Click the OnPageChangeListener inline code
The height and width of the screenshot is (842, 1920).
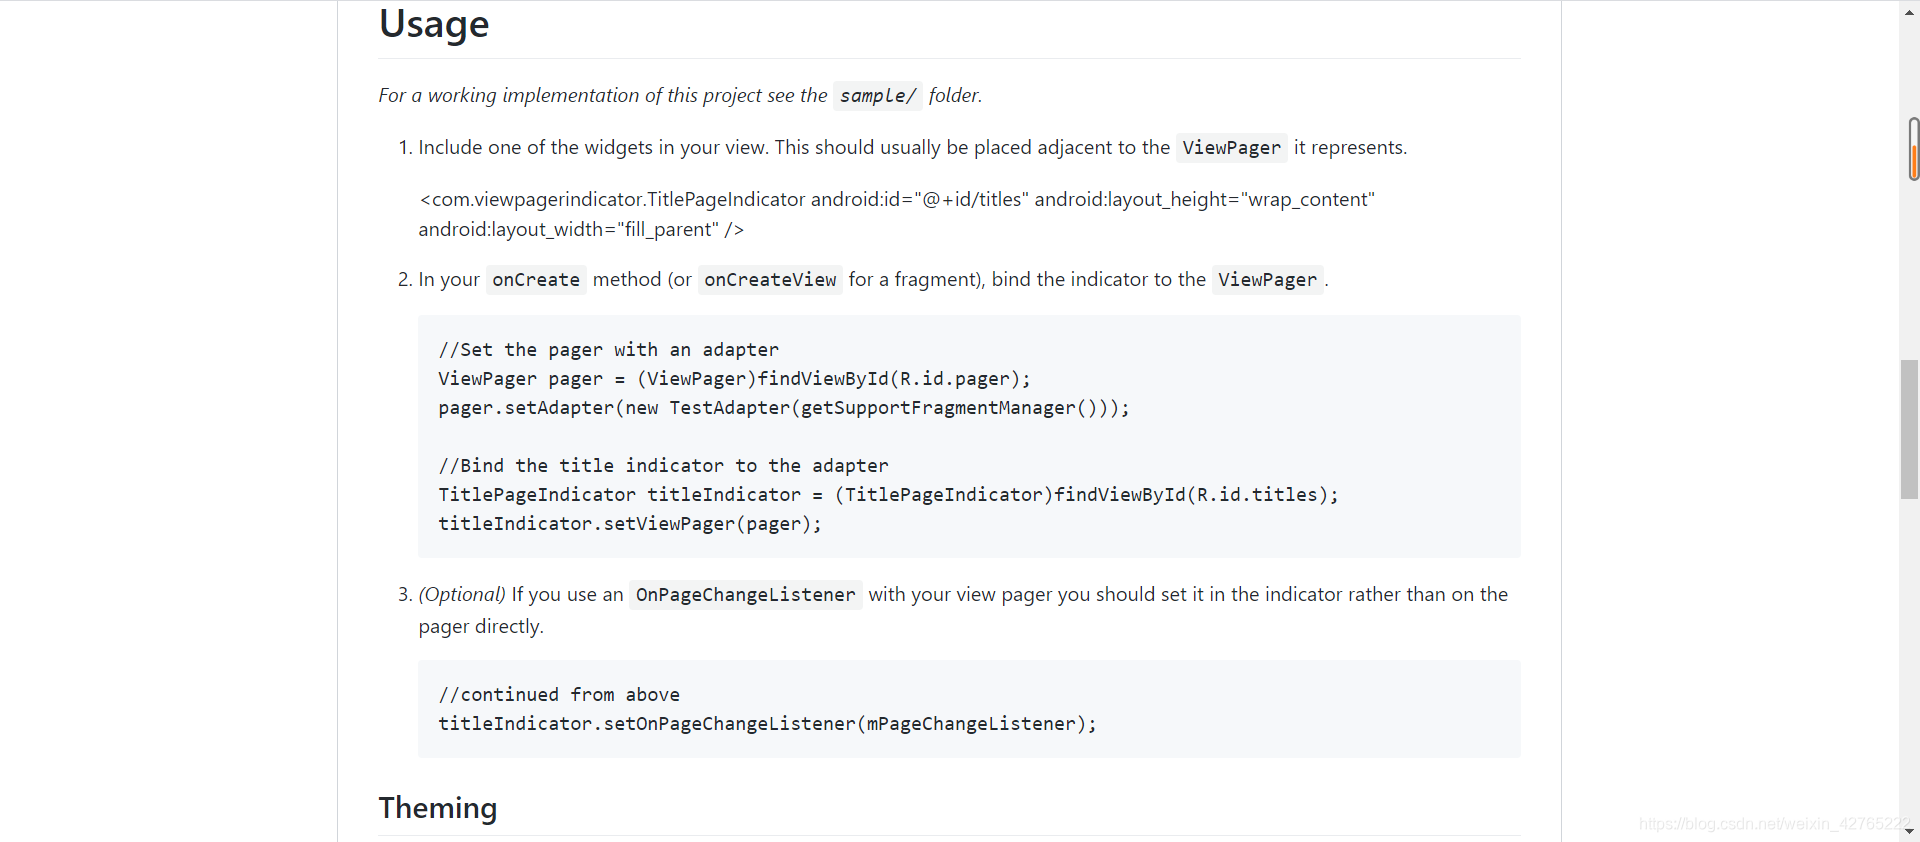(746, 595)
